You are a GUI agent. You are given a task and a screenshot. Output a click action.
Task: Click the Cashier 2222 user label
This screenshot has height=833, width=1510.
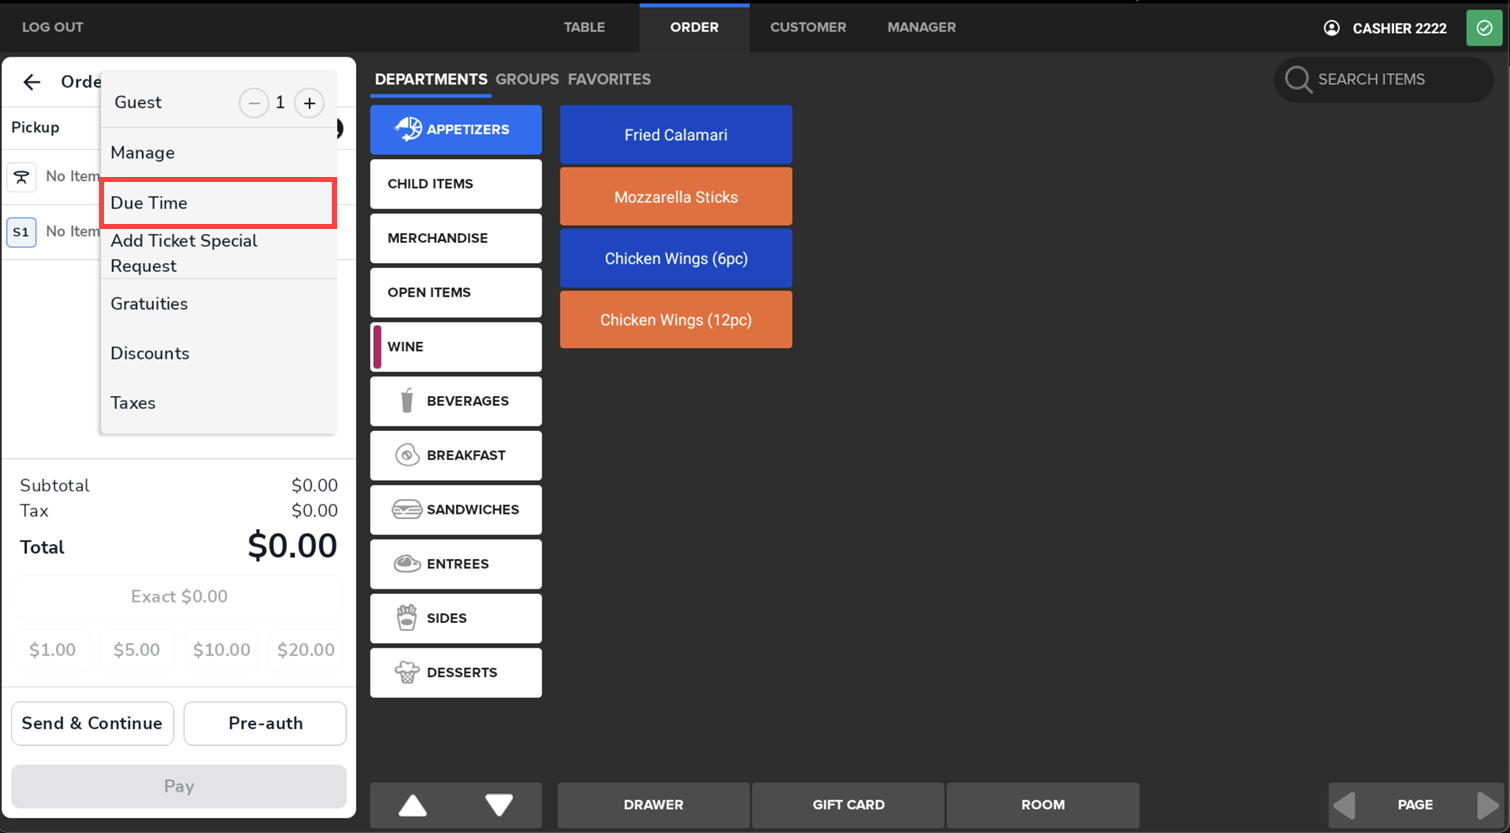pos(1399,28)
